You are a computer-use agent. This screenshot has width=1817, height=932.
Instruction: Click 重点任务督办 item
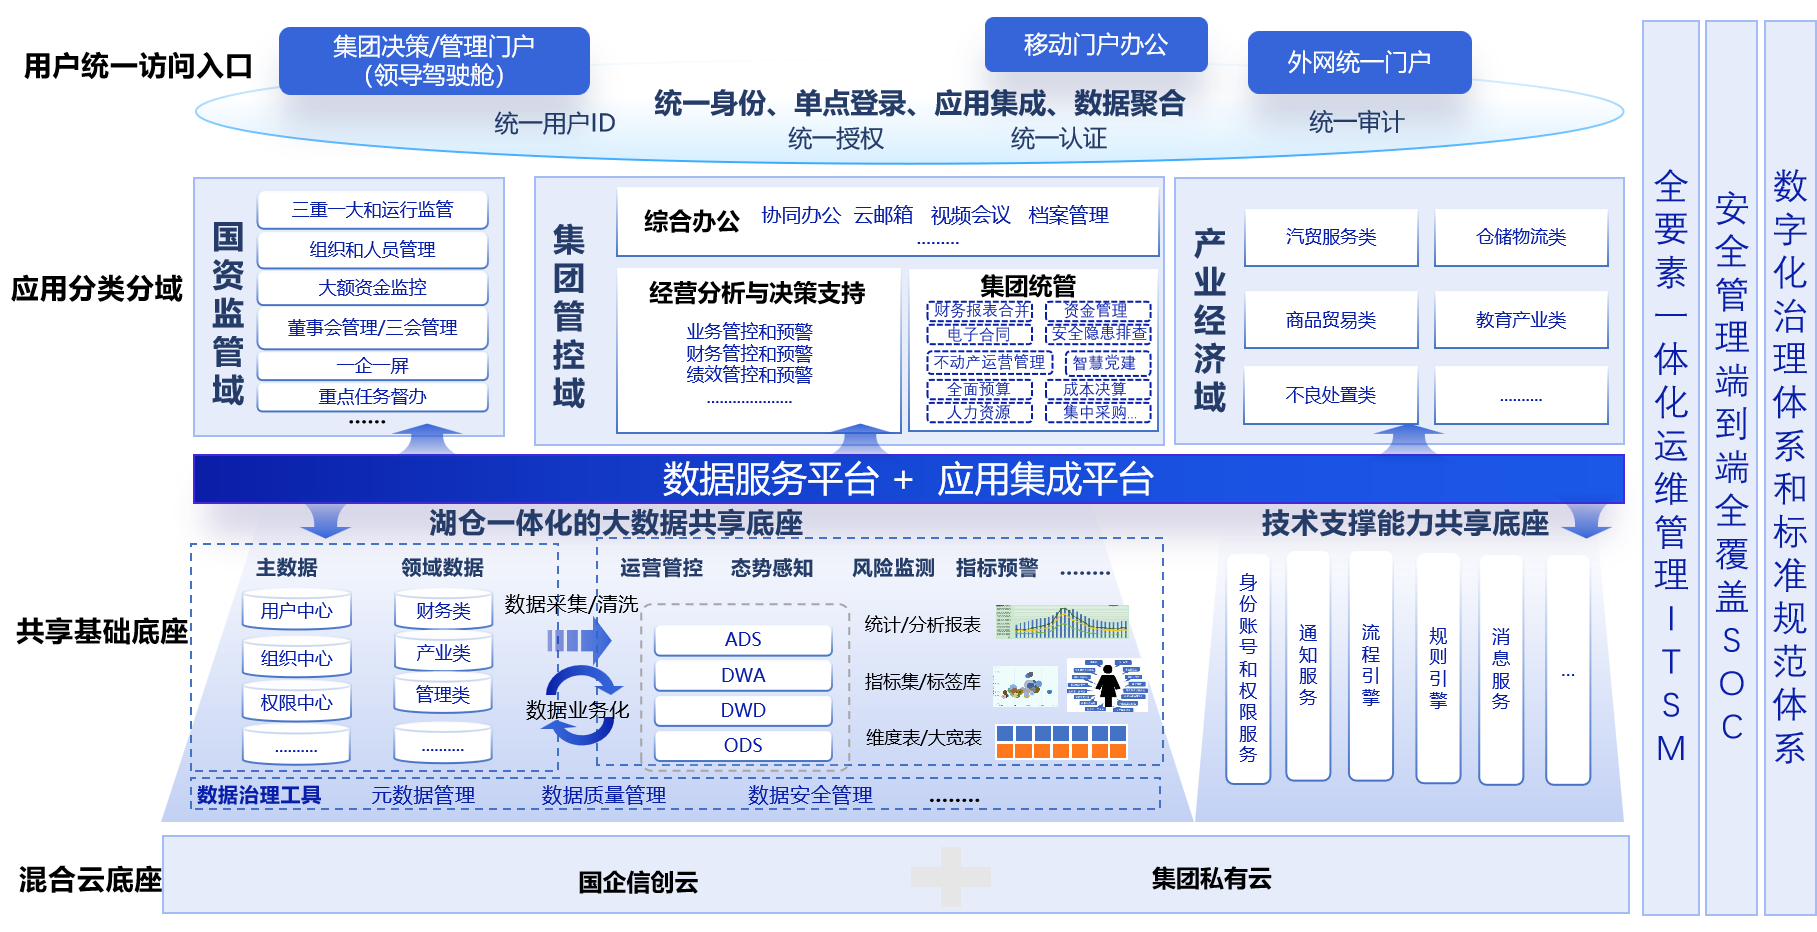coord(372,396)
